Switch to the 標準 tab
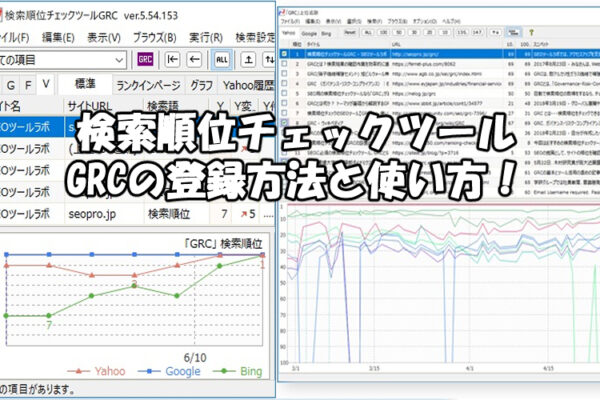 (85, 84)
